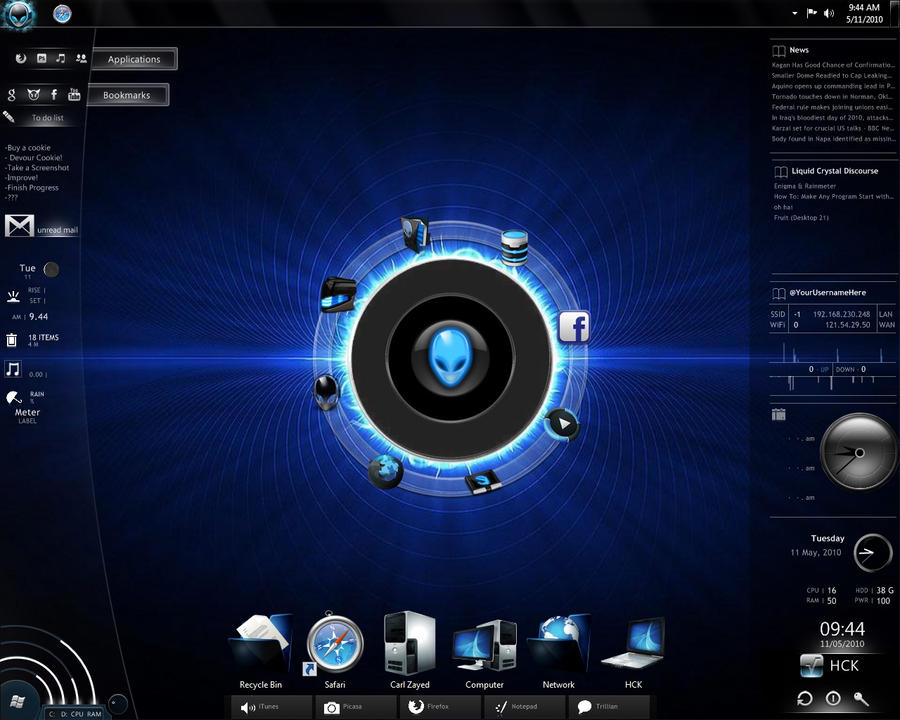The image size is (900, 720).
Task: Open the recycle bin '18 ITEMS' widget
Action: (33, 340)
